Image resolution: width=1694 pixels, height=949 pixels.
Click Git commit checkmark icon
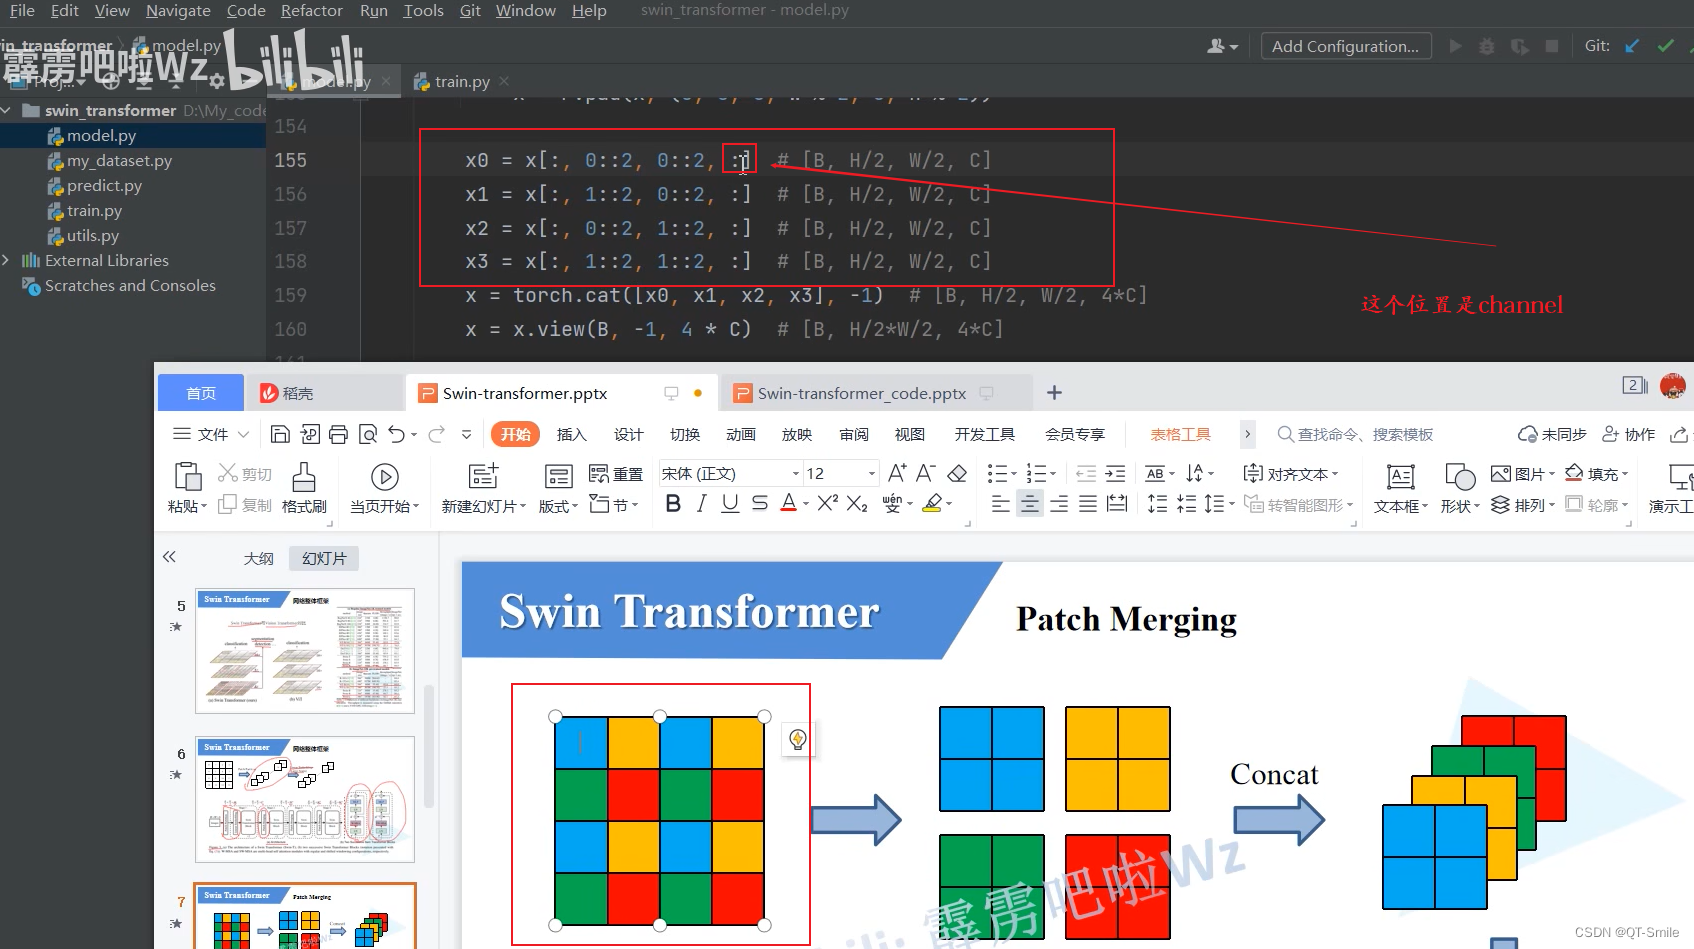coord(1665,46)
